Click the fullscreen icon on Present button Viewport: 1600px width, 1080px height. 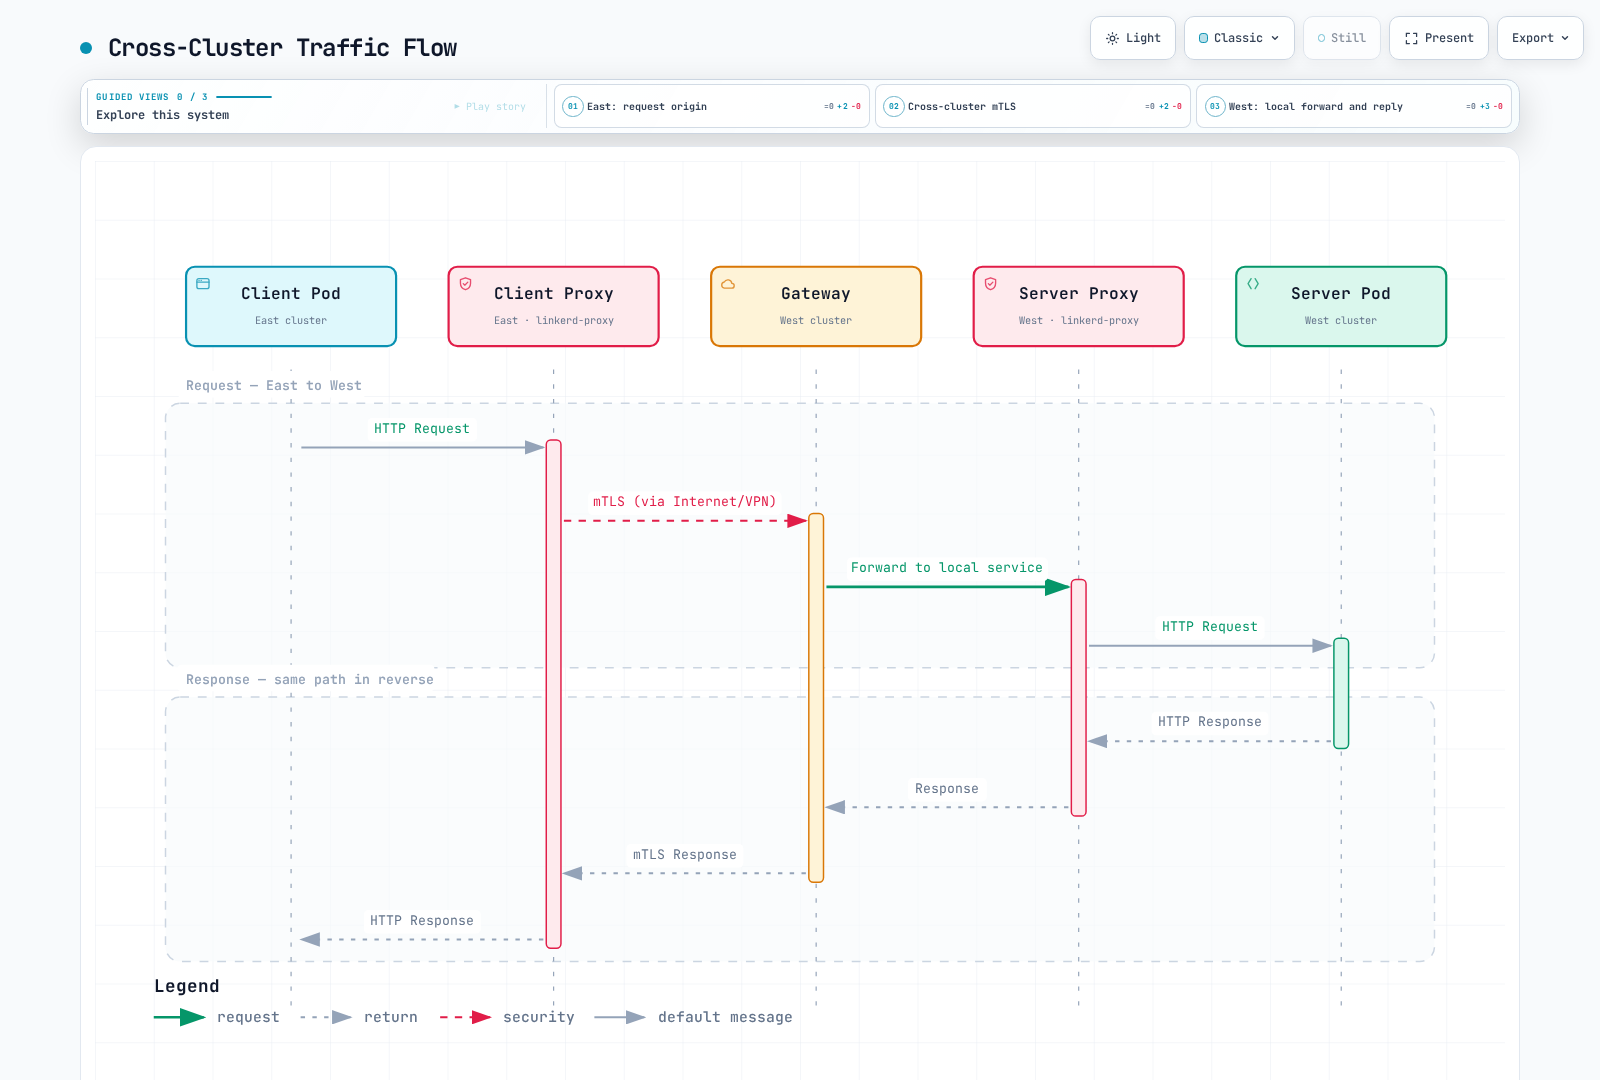click(1411, 38)
